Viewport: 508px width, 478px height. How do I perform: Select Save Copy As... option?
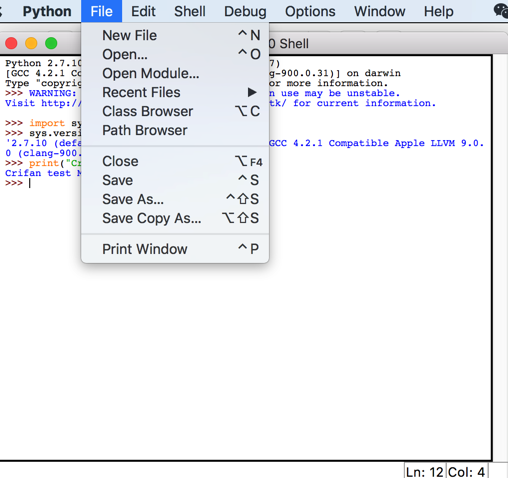tap(175, 218)
